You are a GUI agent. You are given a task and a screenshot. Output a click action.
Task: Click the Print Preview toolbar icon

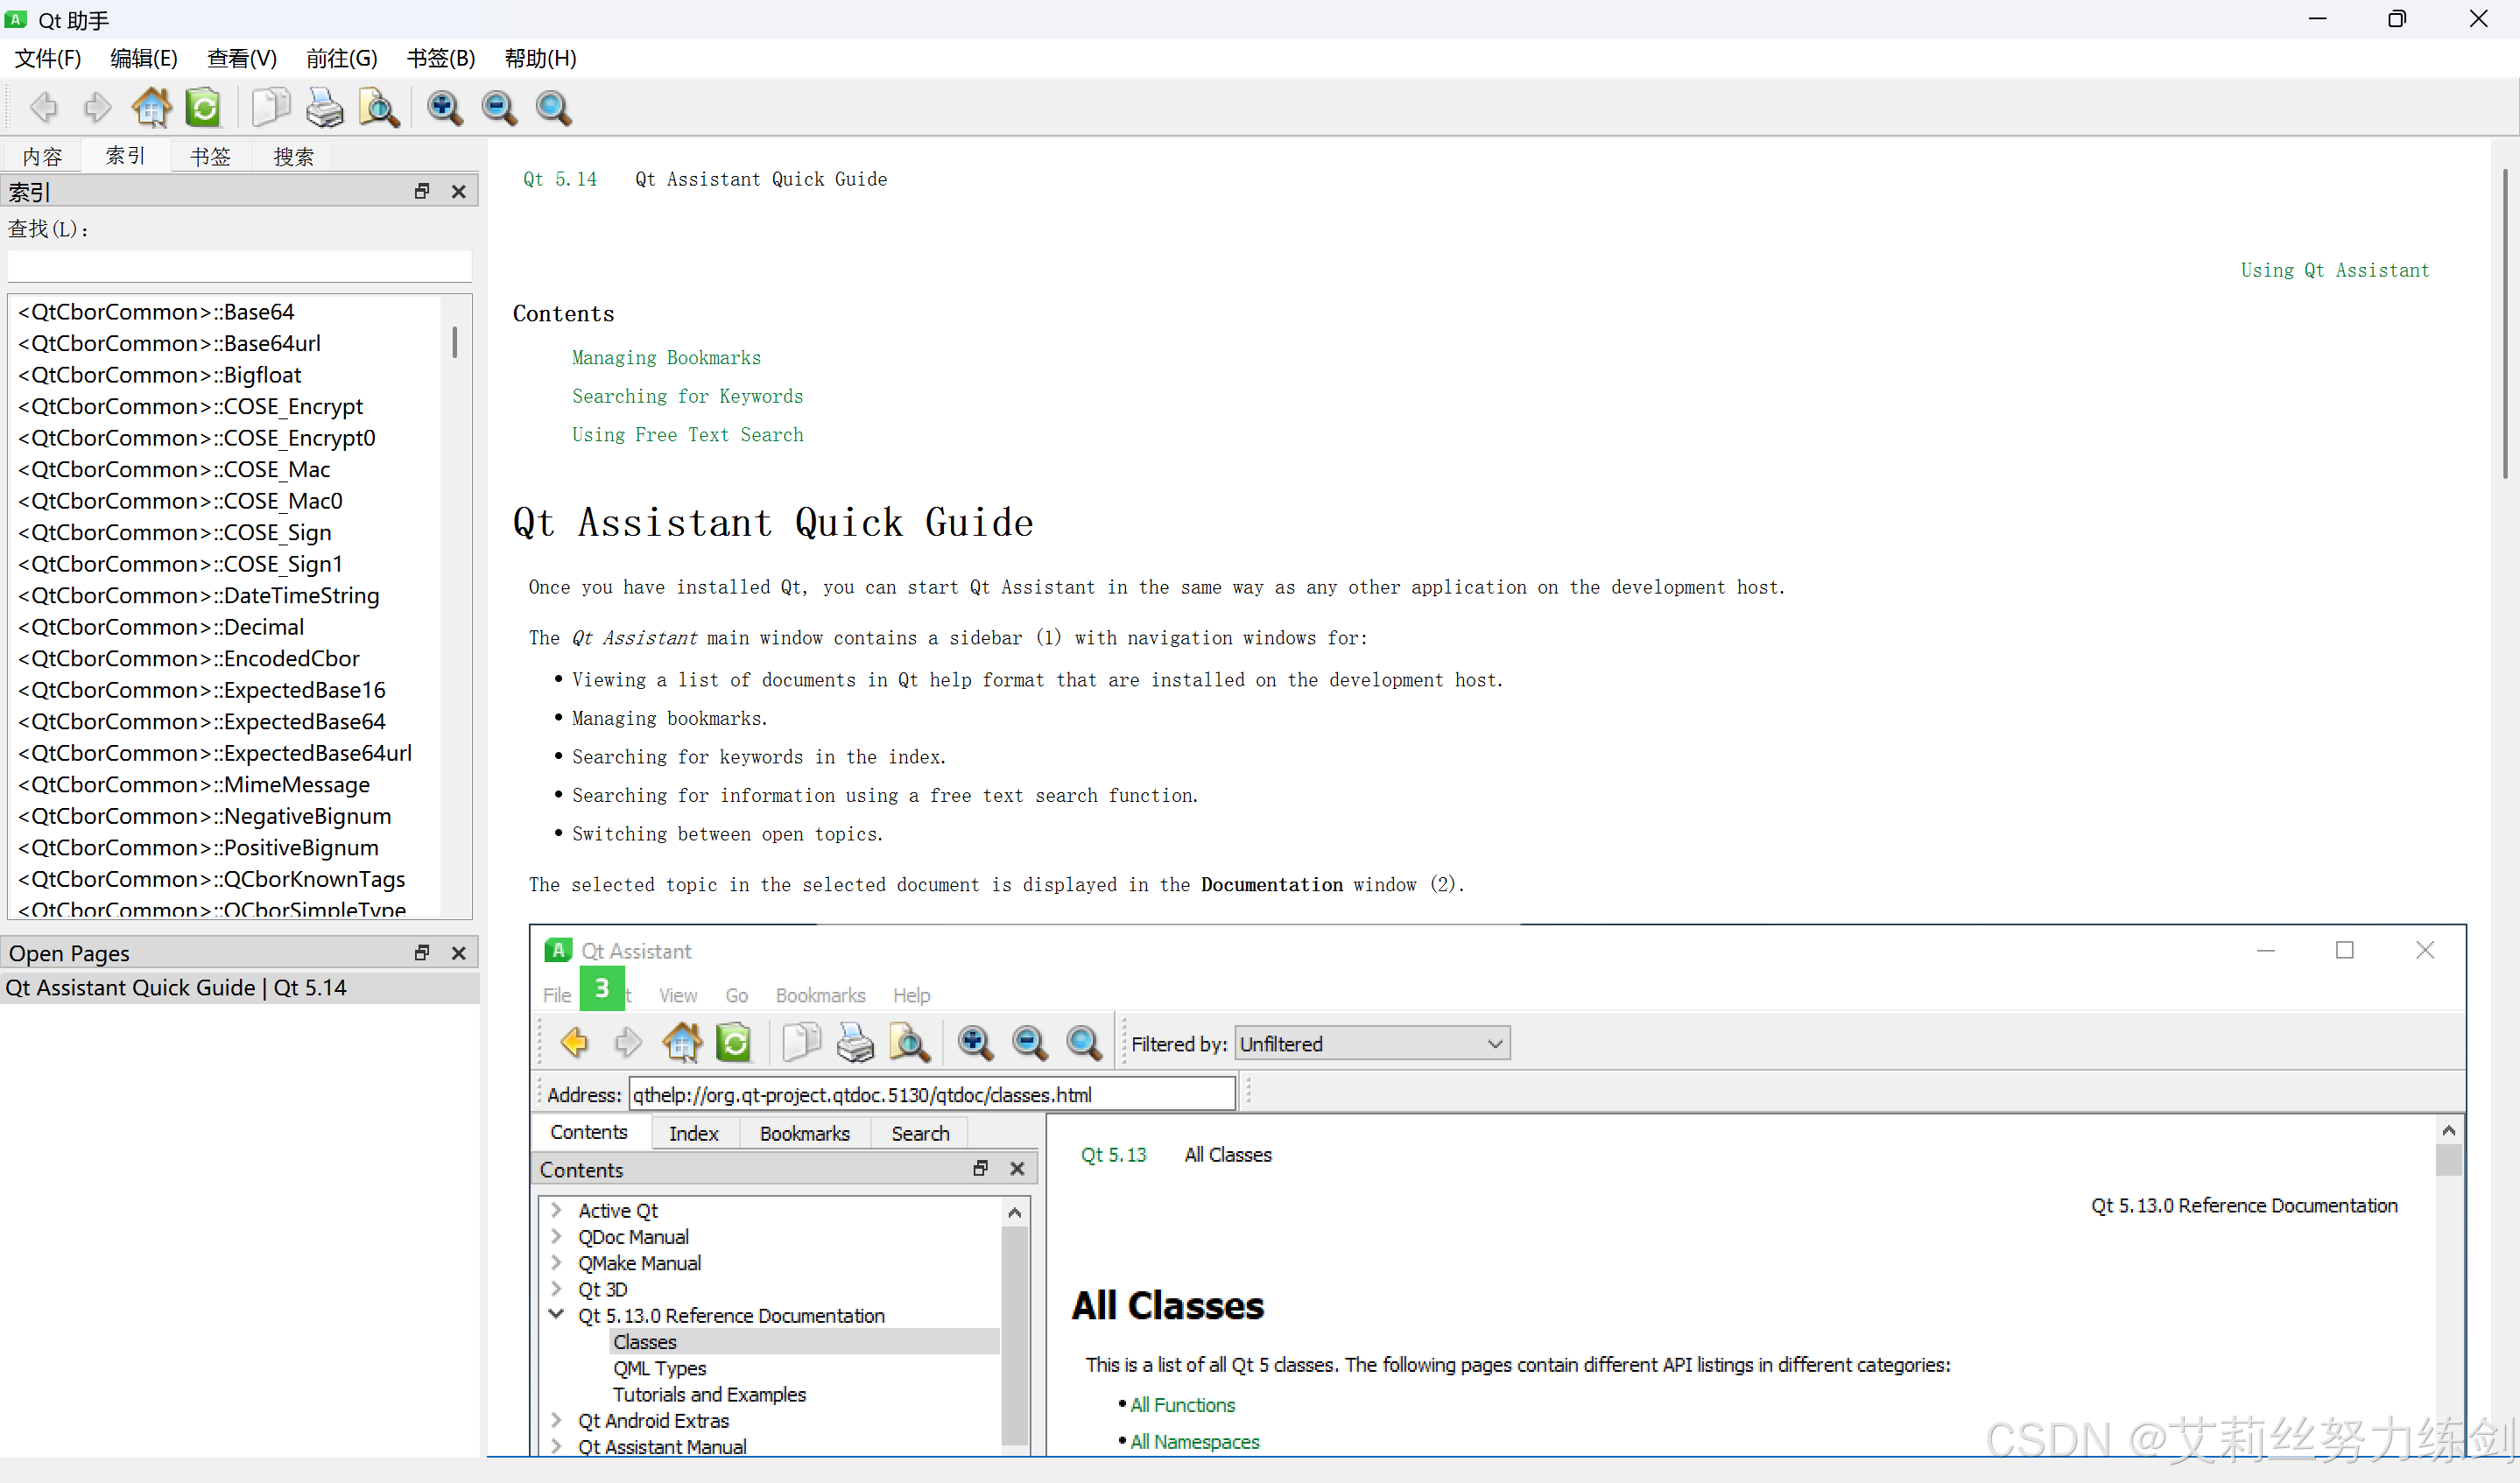(x=379, y=107)
